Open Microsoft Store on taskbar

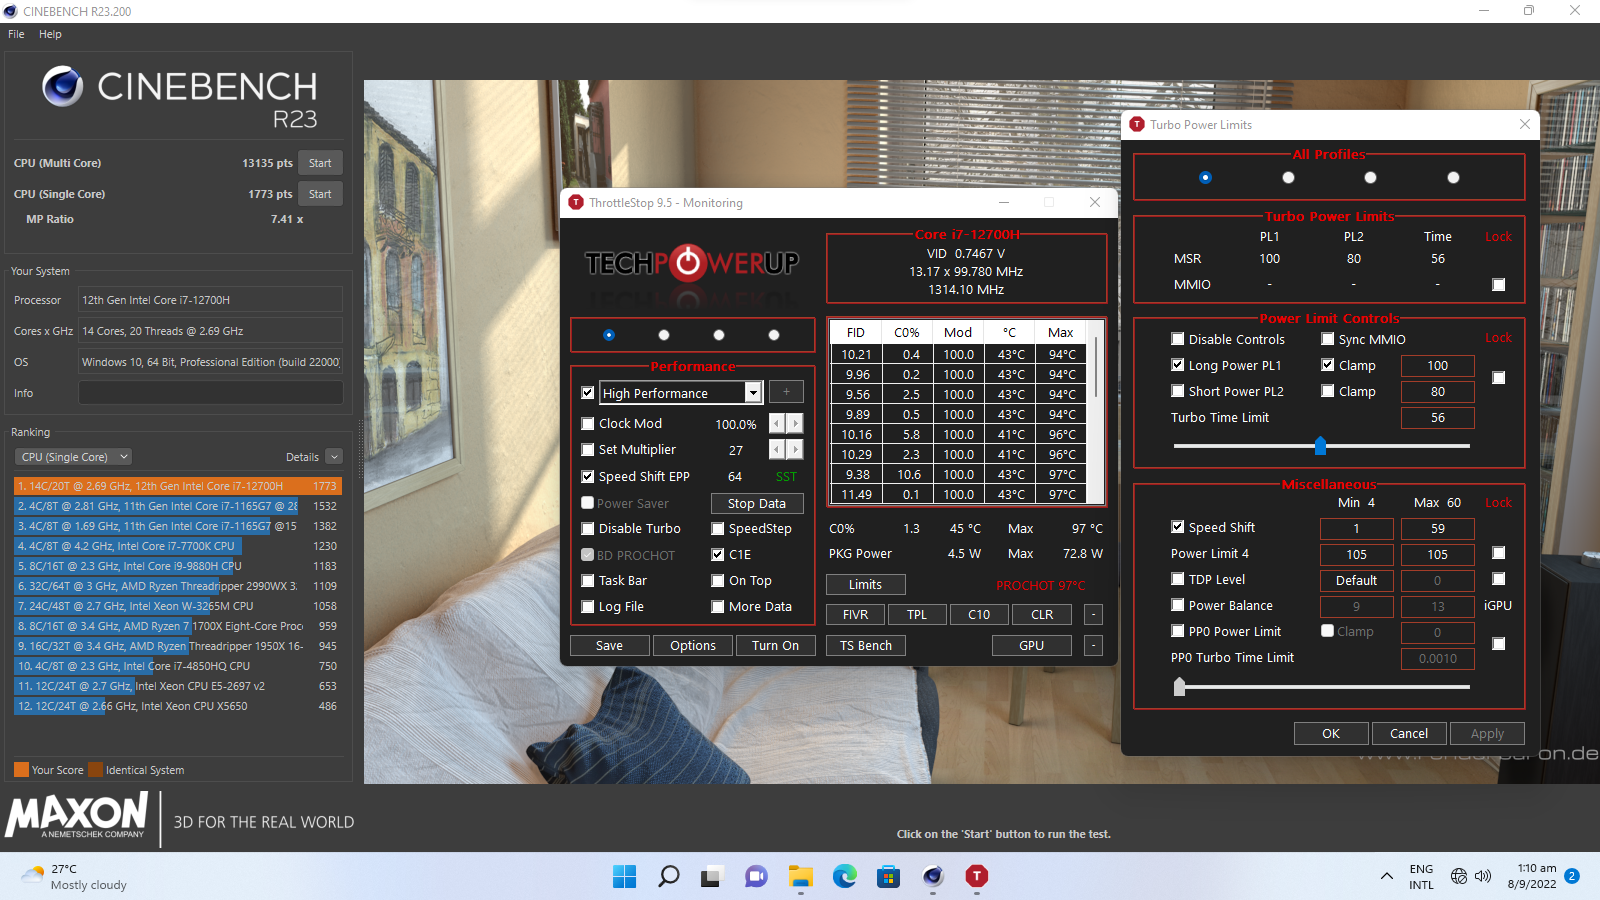point(888,877)
